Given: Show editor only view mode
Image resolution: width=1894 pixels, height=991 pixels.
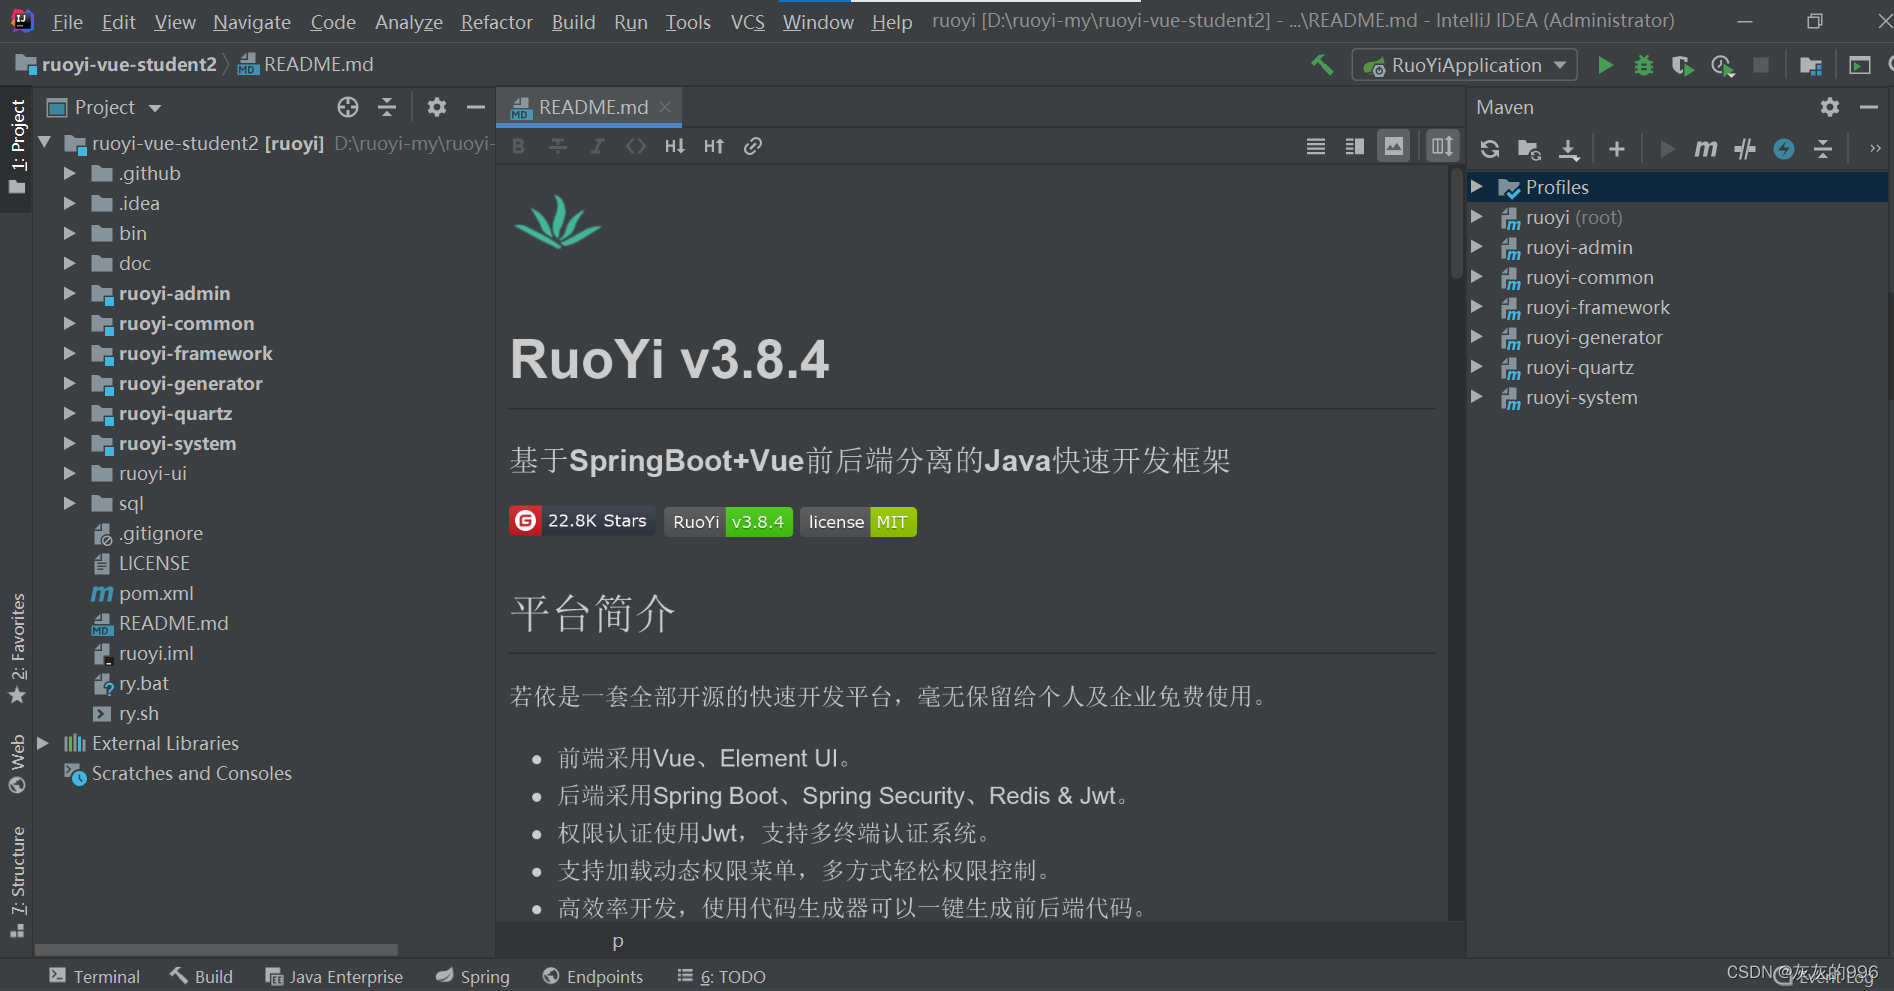Looking at the screenshot, I should tap(1316, 146).
